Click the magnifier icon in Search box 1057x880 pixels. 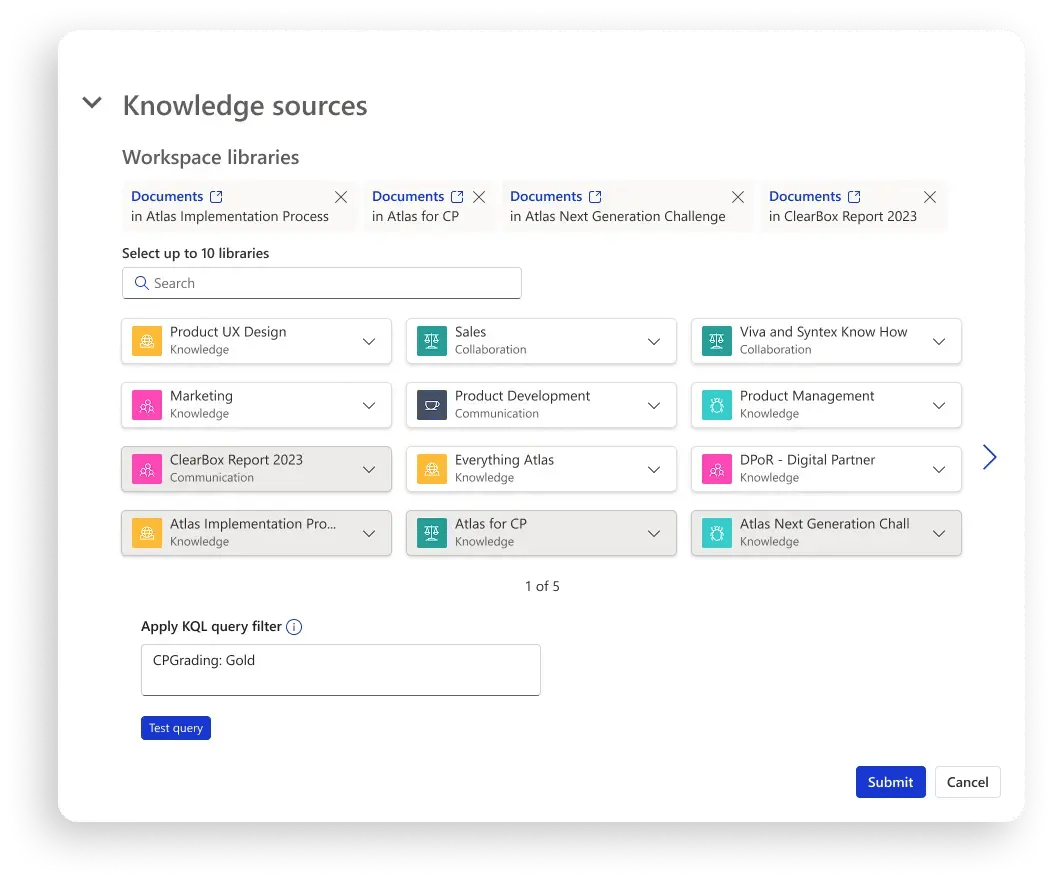(x=142, y=283)
